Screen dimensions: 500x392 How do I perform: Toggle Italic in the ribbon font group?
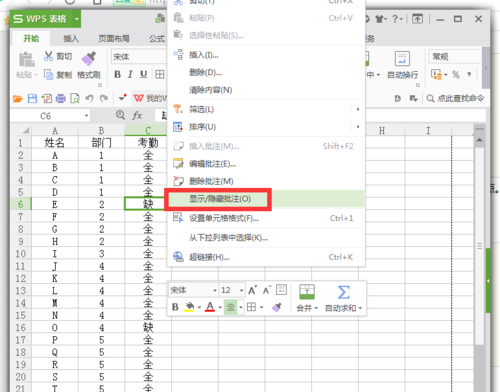(130, 74)
